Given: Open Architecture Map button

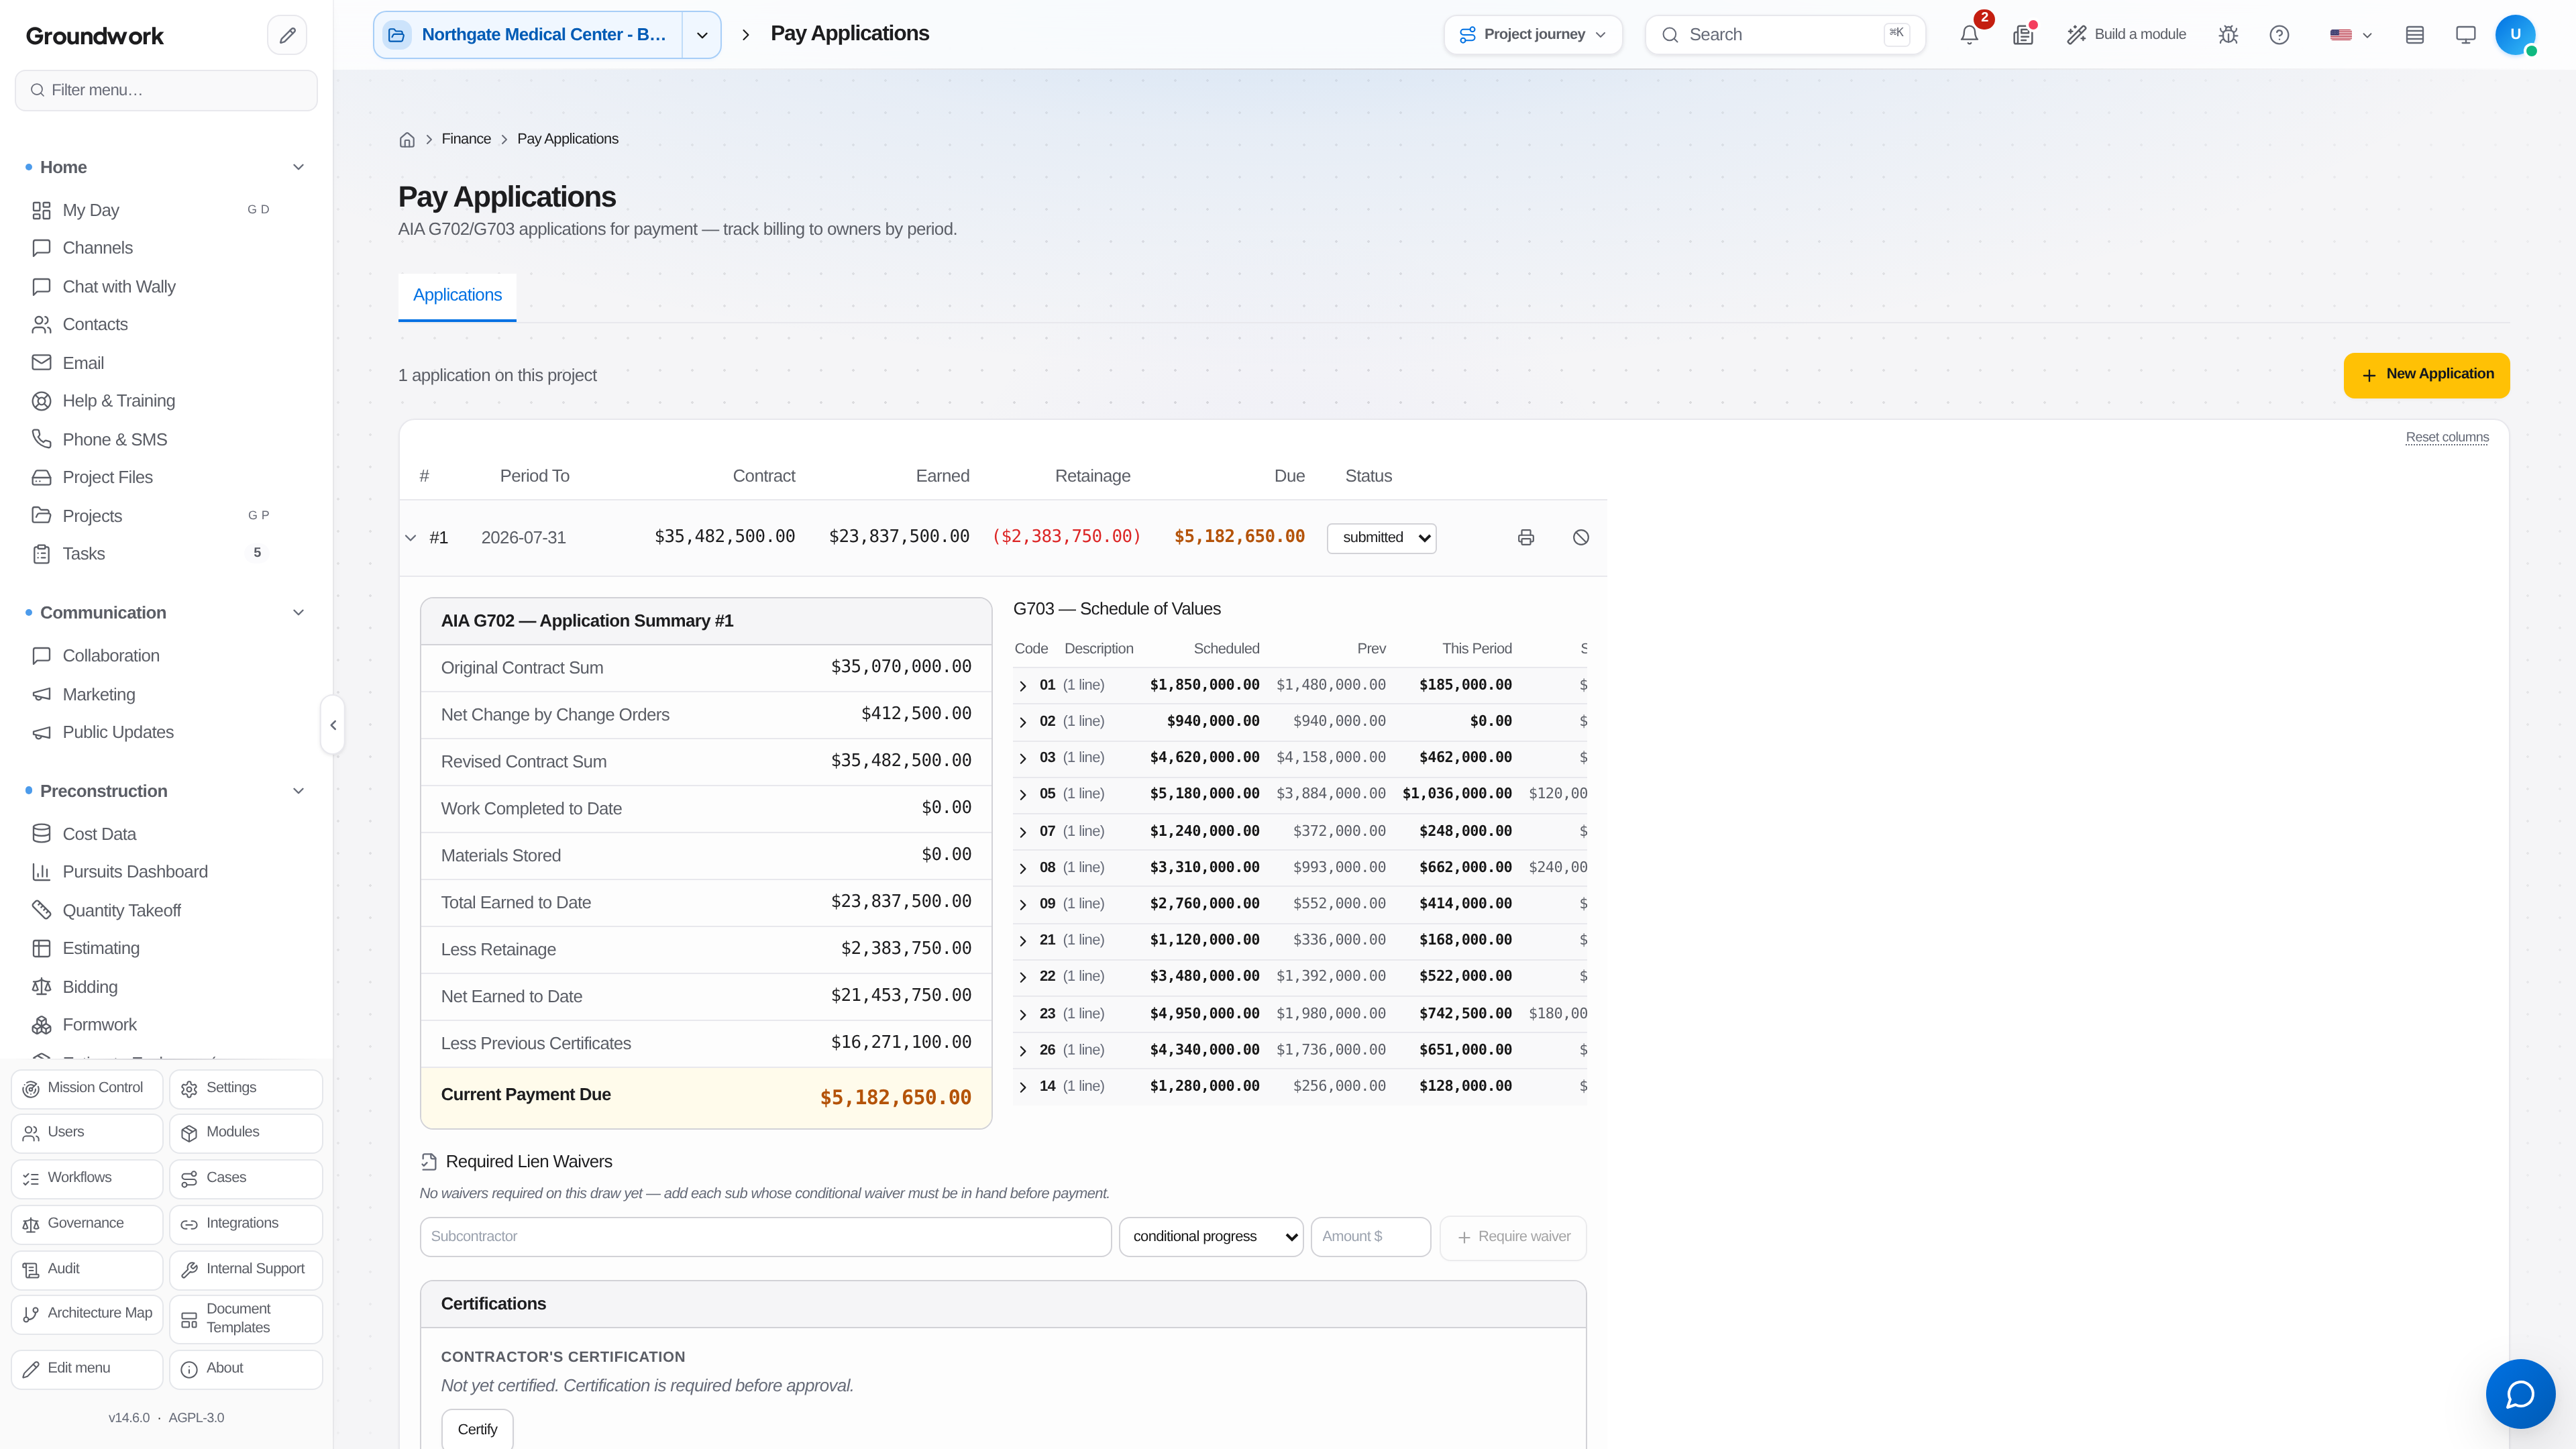Looking at the screenshot, I should coord(87,1314).
